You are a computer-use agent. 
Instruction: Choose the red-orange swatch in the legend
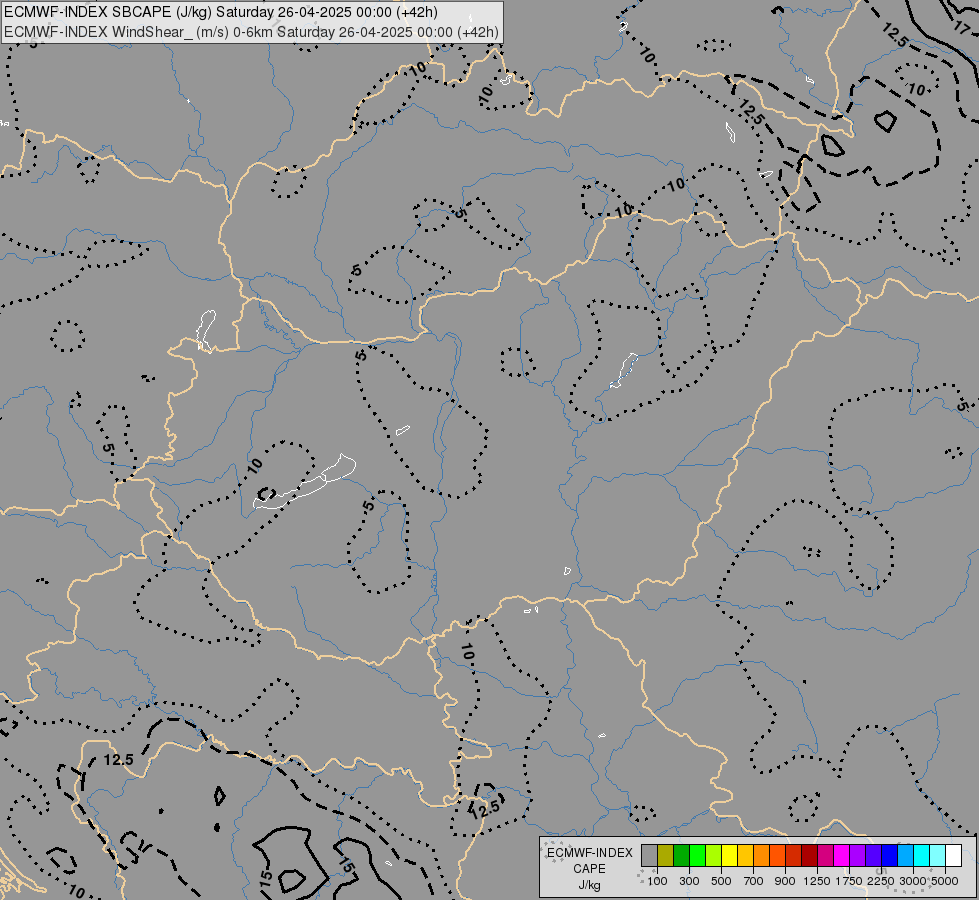click(777, 856)
